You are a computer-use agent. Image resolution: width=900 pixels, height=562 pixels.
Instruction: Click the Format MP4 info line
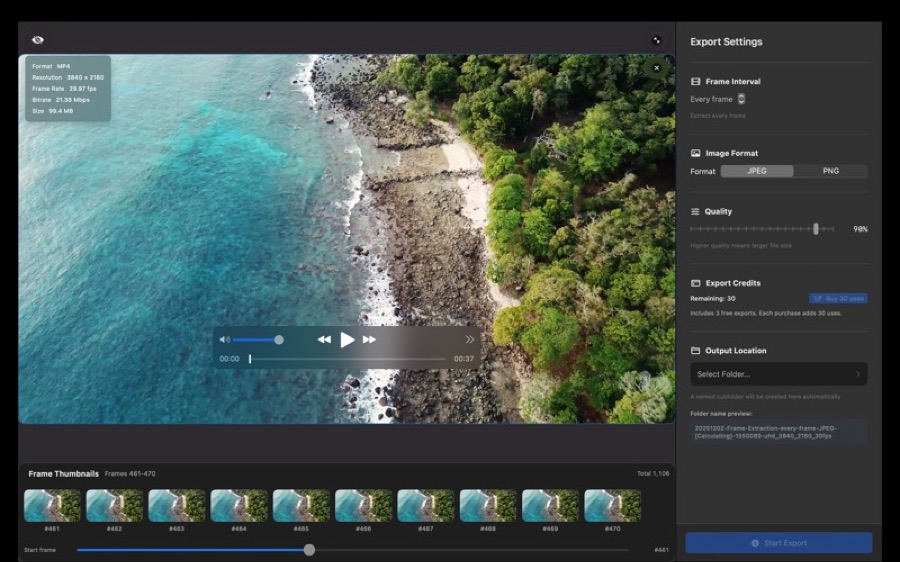pos(51,67)
